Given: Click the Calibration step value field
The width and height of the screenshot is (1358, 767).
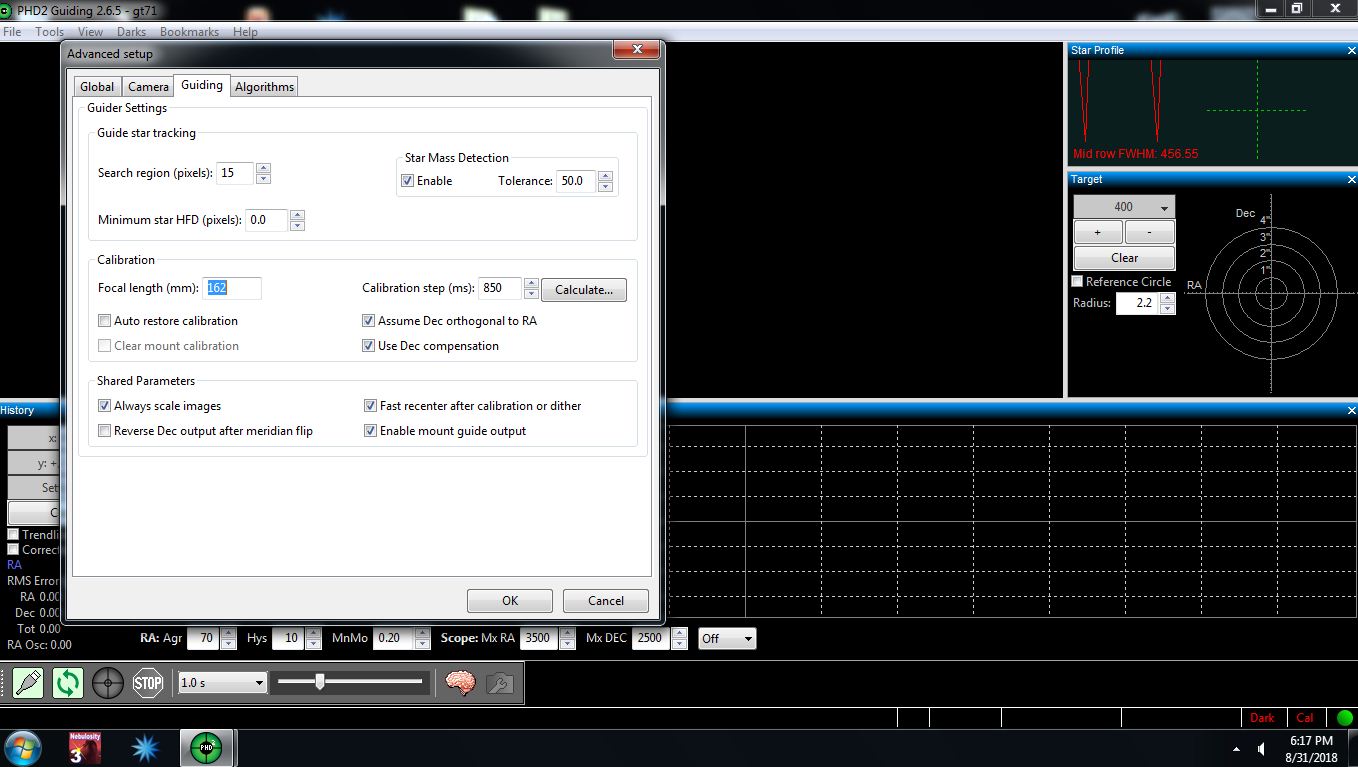Looking at the screenshot, I should [x=500, y=288].
